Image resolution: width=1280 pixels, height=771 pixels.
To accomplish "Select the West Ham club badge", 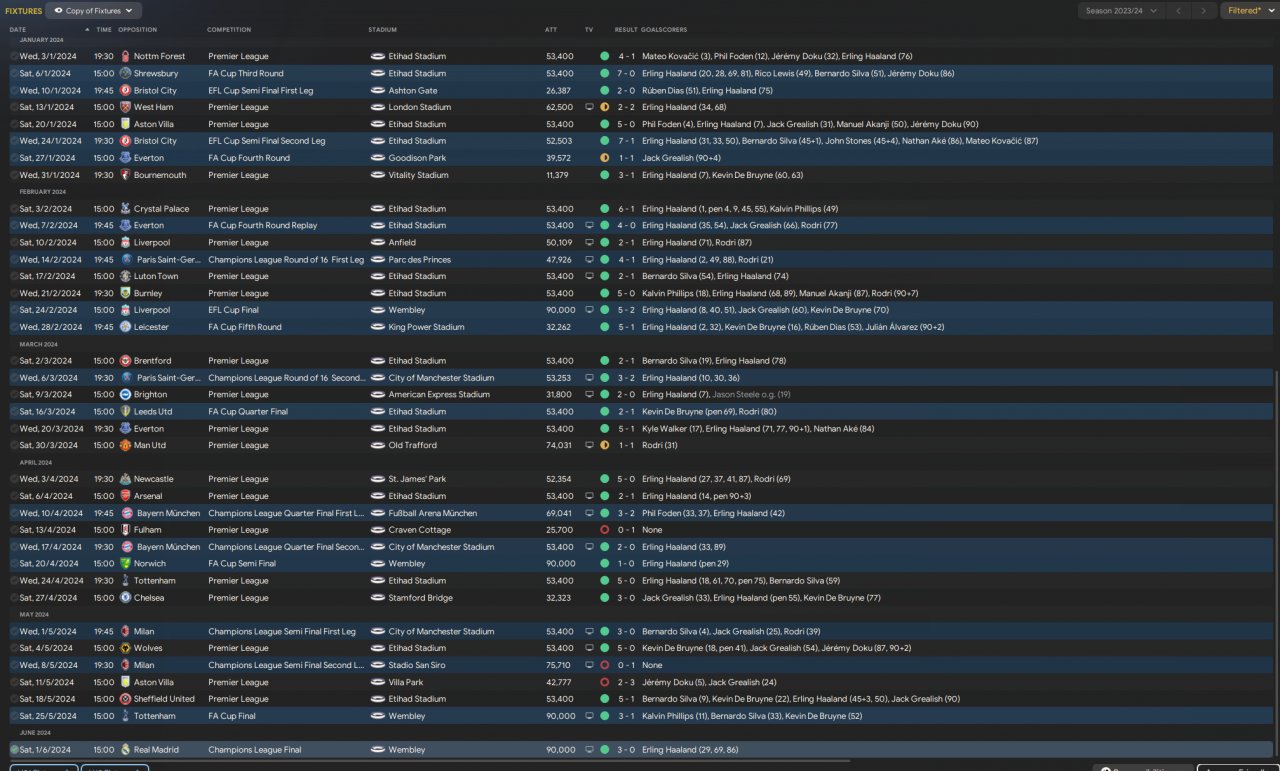I will 125,107.
